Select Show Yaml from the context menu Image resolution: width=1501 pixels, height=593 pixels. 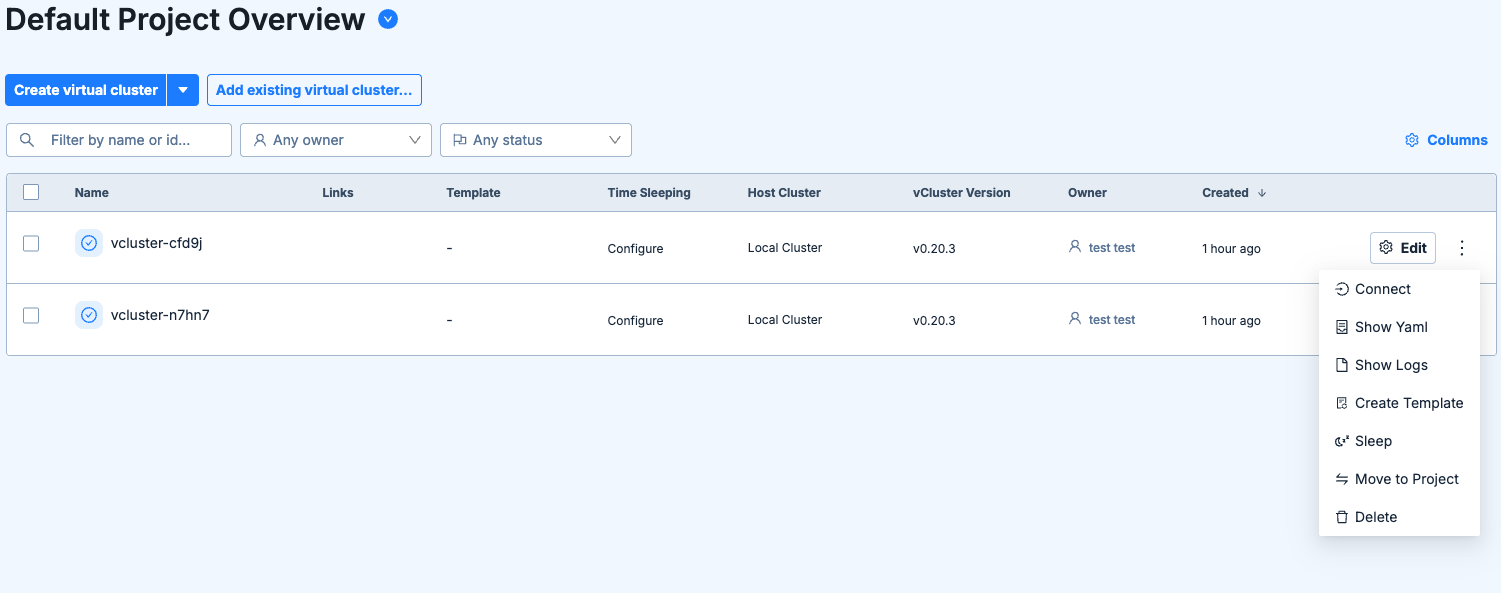1390,327
